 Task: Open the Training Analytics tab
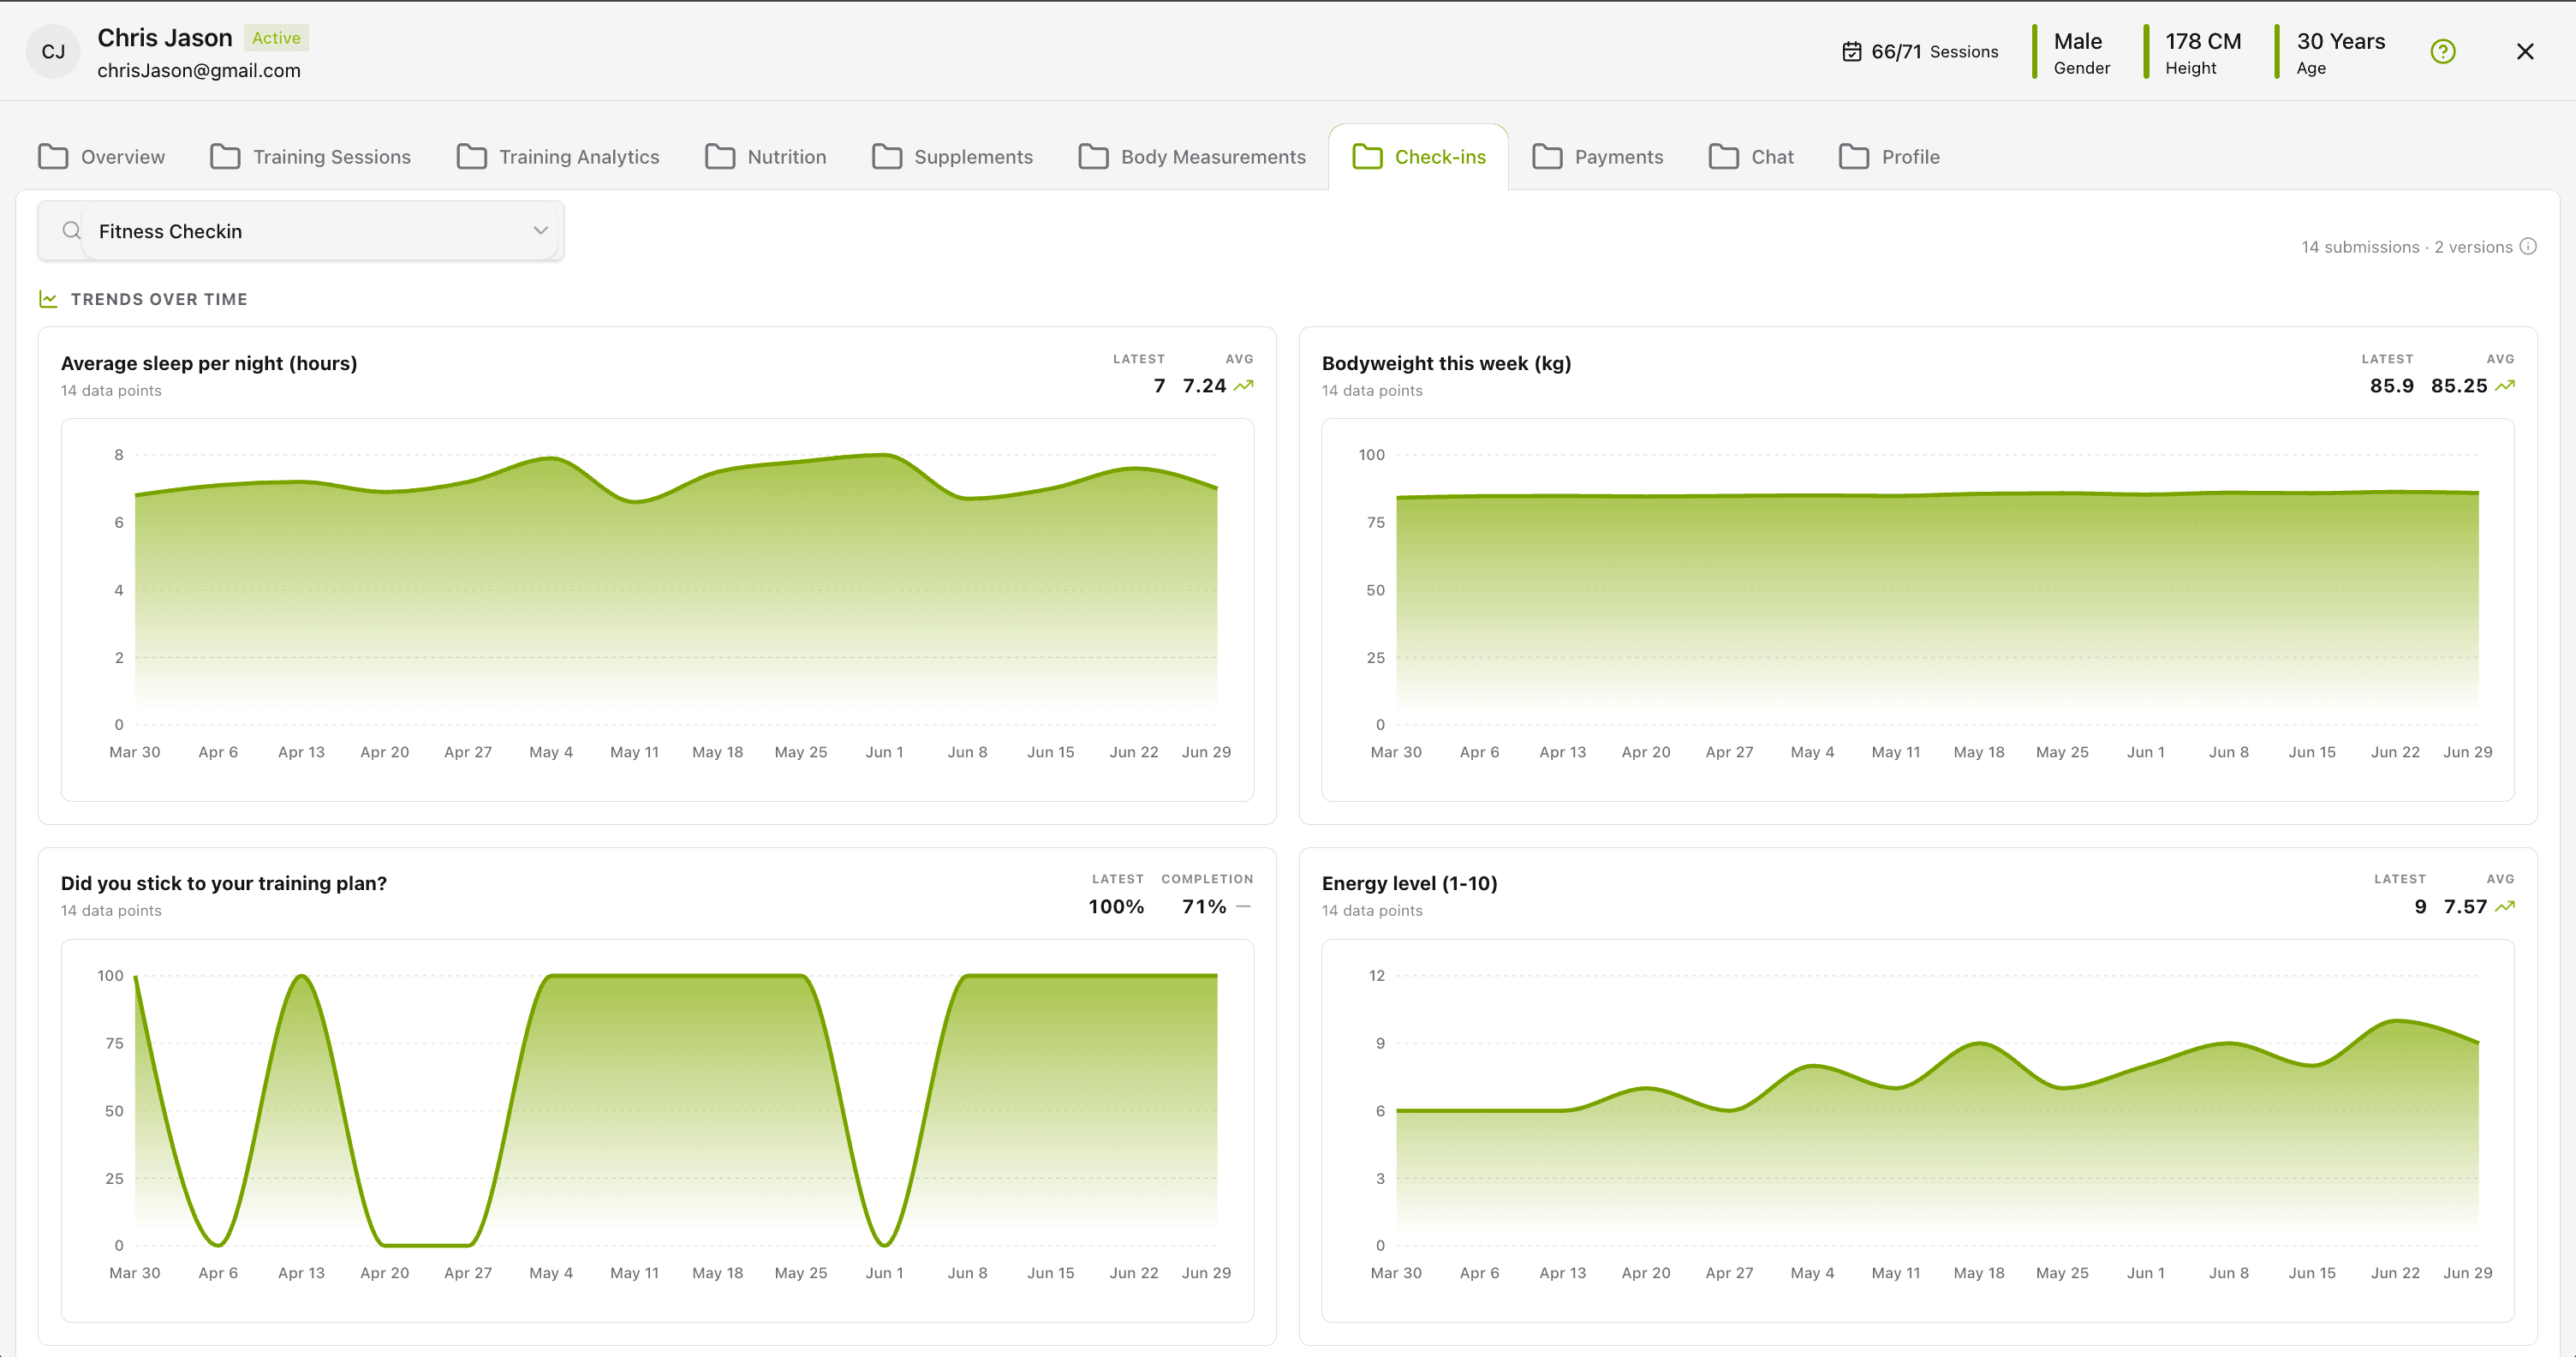pos(558,157)
